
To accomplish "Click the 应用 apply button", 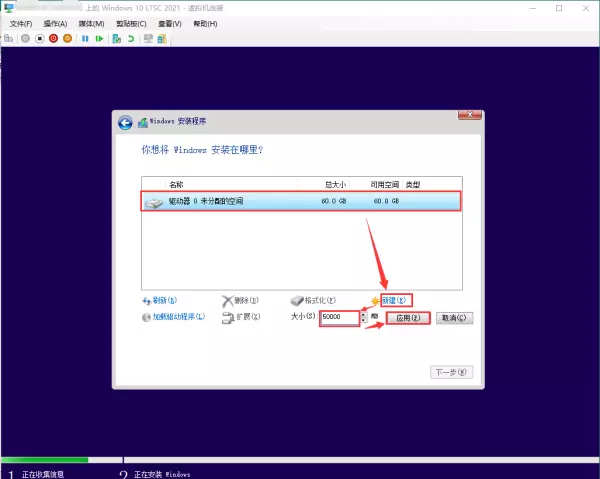I will 408,318.
